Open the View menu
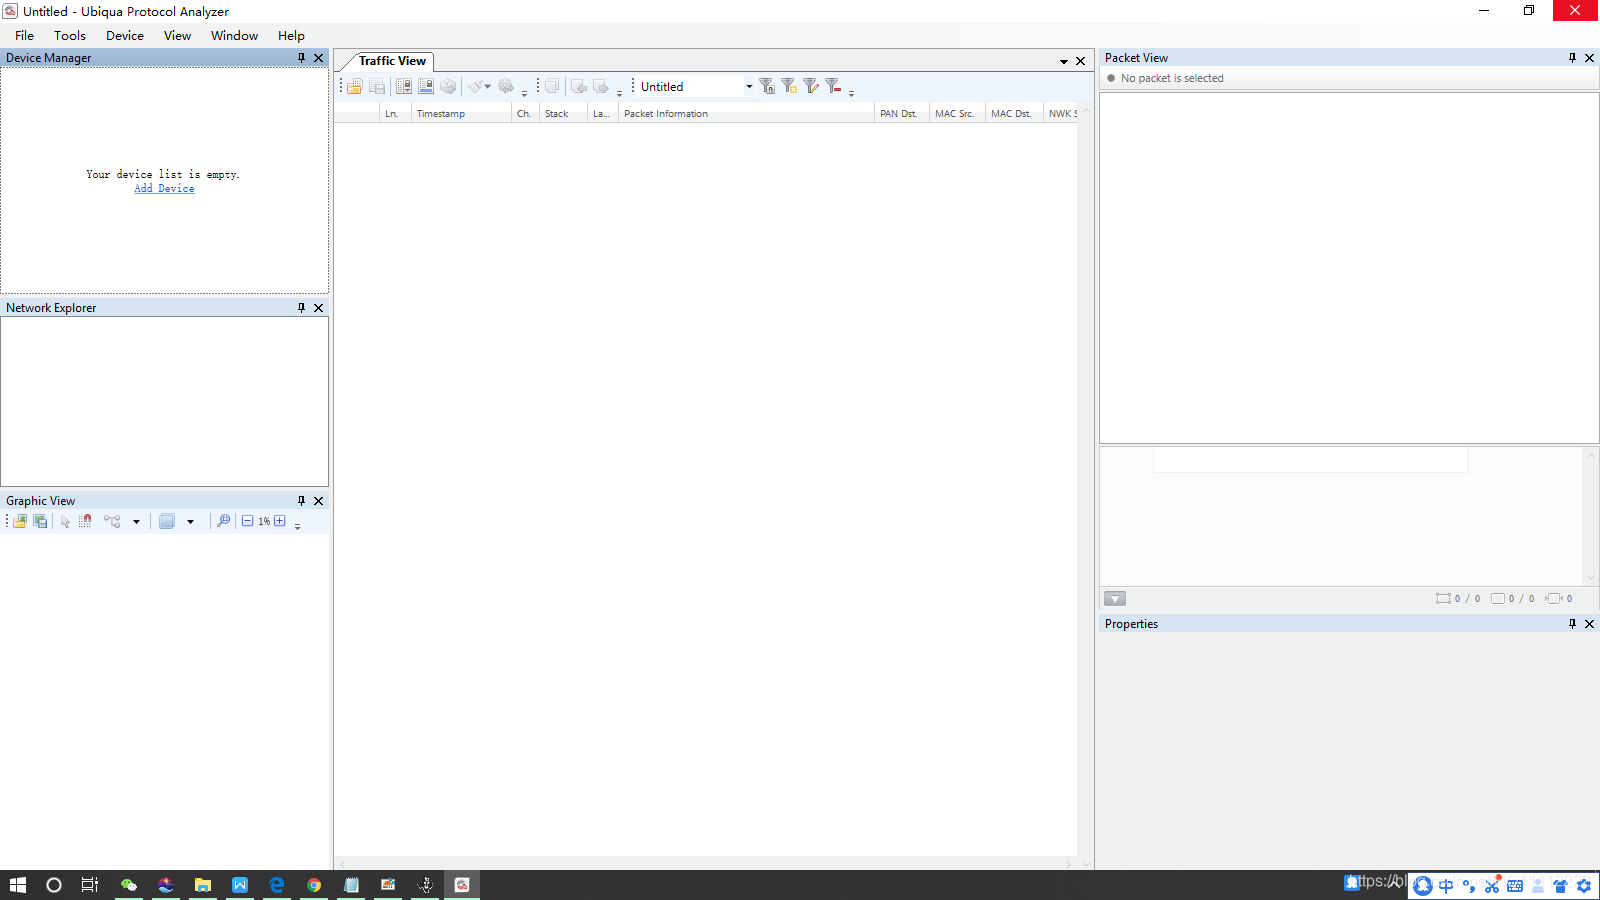The width and height of the screenshot is (1600, 900). pyautogui.click(x=177, y=36)
